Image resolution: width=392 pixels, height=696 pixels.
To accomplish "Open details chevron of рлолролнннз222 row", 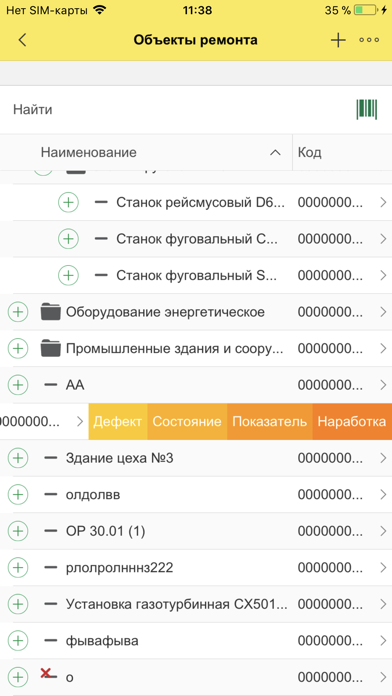I will tap(384, 567).
